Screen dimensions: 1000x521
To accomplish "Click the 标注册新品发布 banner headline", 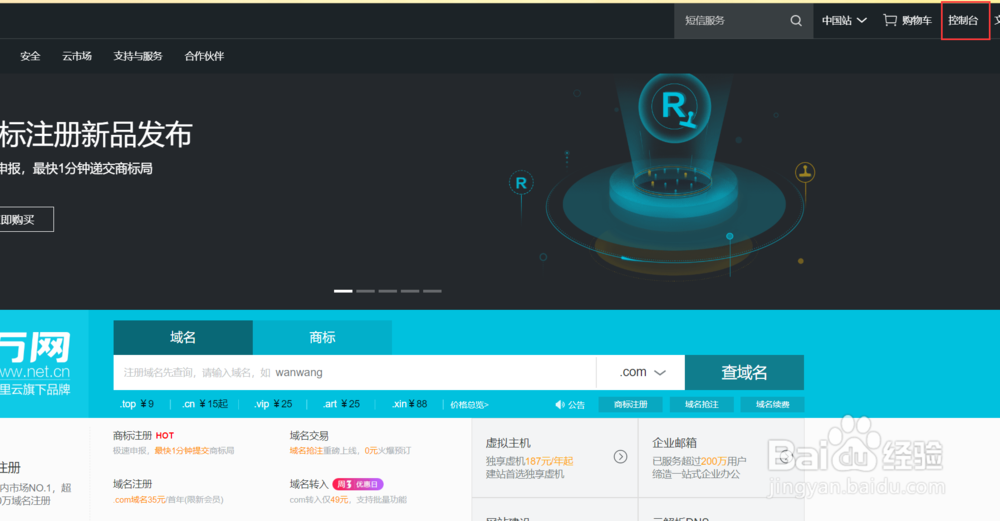I will pos(96,135).
